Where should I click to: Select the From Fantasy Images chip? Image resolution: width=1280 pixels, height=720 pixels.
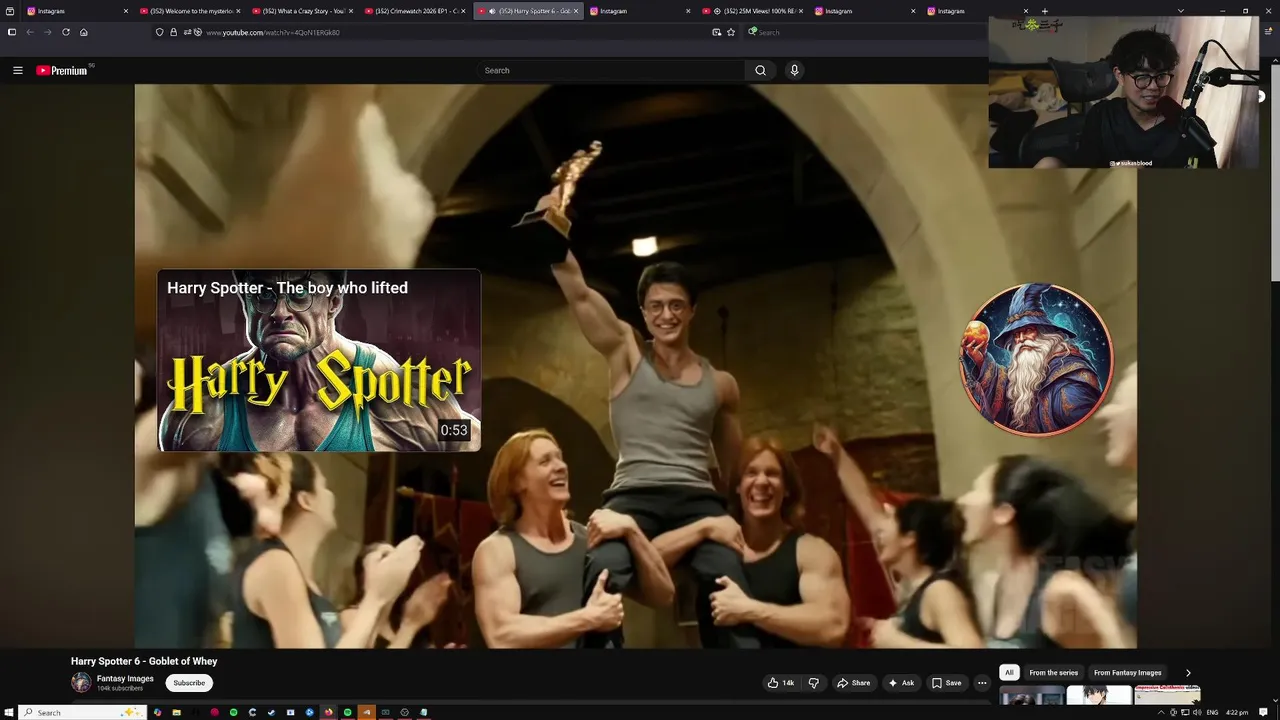(x=1128, y=673)
